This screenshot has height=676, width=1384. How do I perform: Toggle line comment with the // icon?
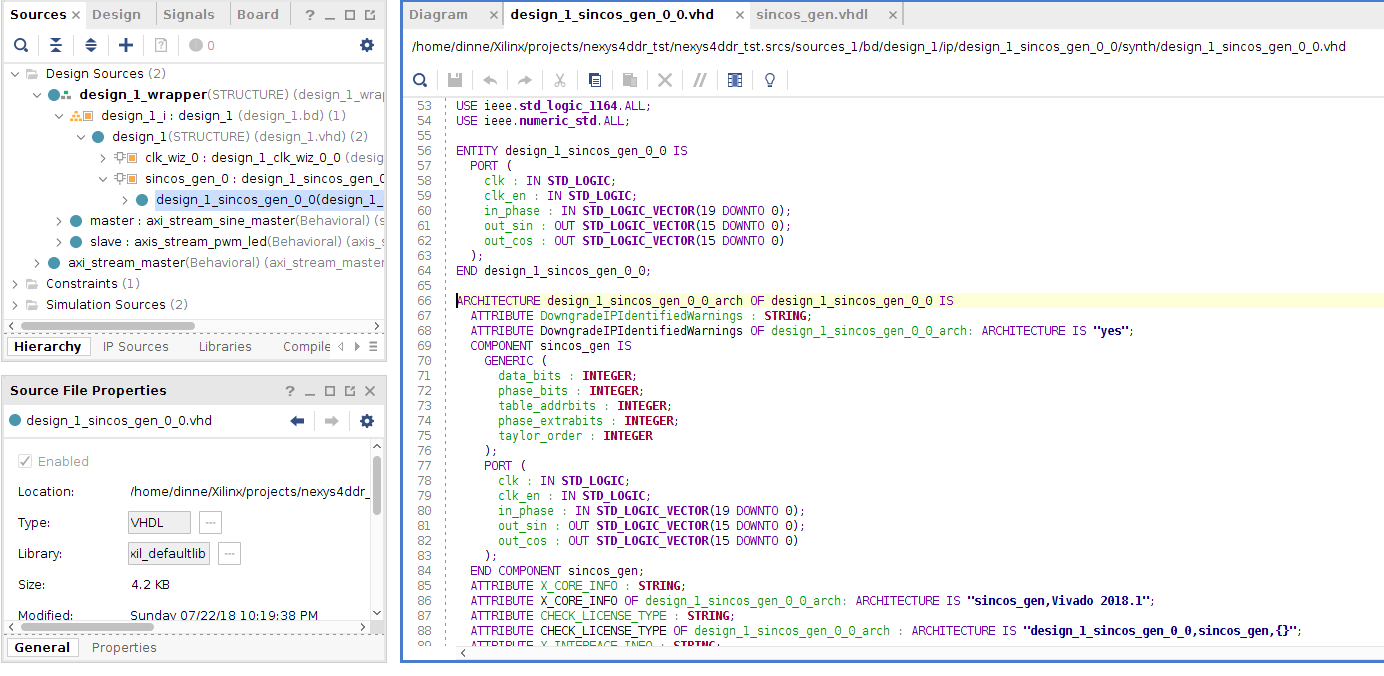tap(699, 80)
